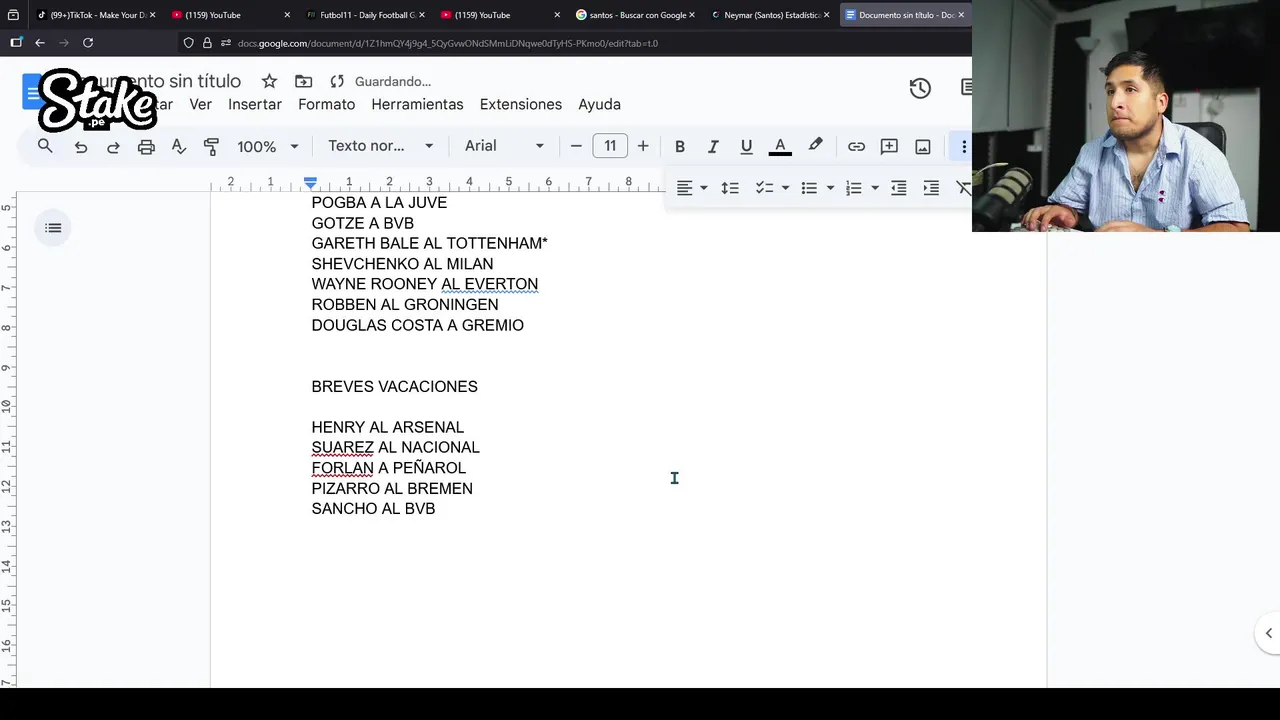Increase font size with plus

coord(643,146)
